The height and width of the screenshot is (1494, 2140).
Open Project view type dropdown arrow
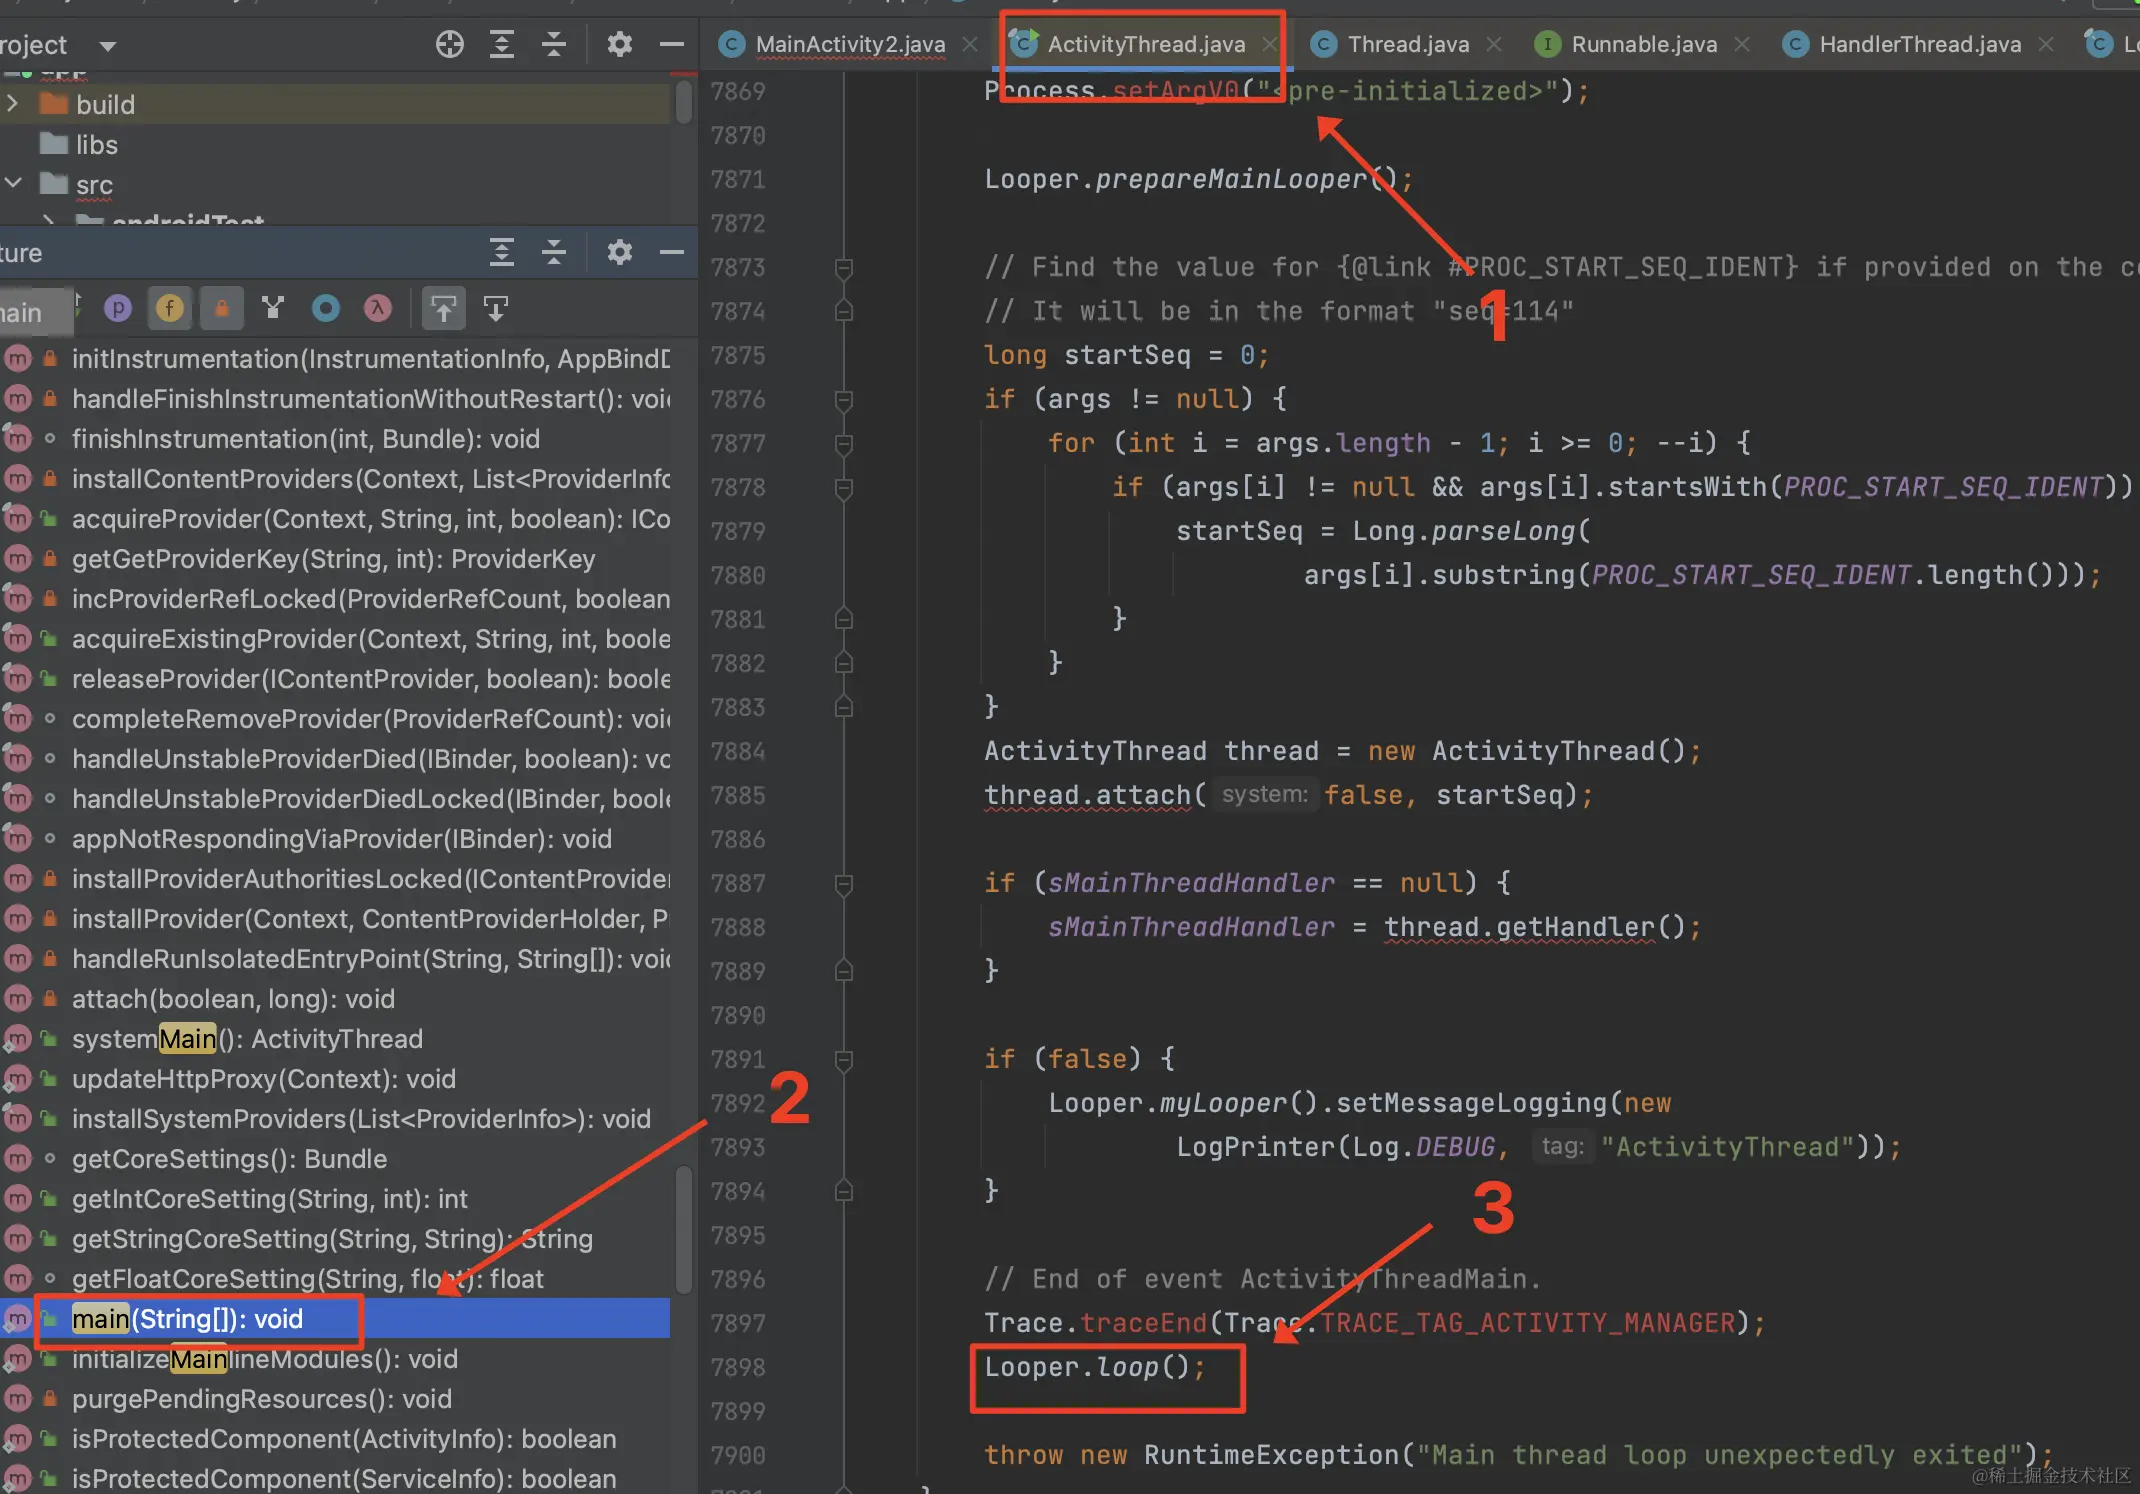pos(108,46)
